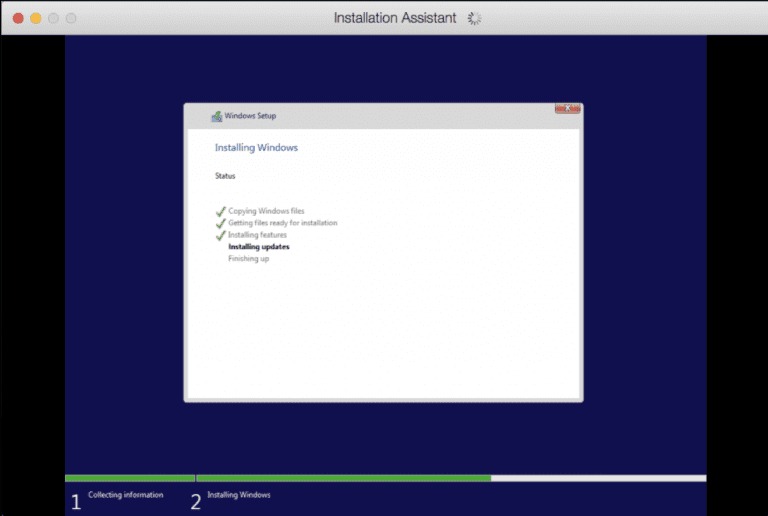Viewport: 768px width, 516px height.
Task: Select Getting files ready for installation text
Action: point(282,223)
